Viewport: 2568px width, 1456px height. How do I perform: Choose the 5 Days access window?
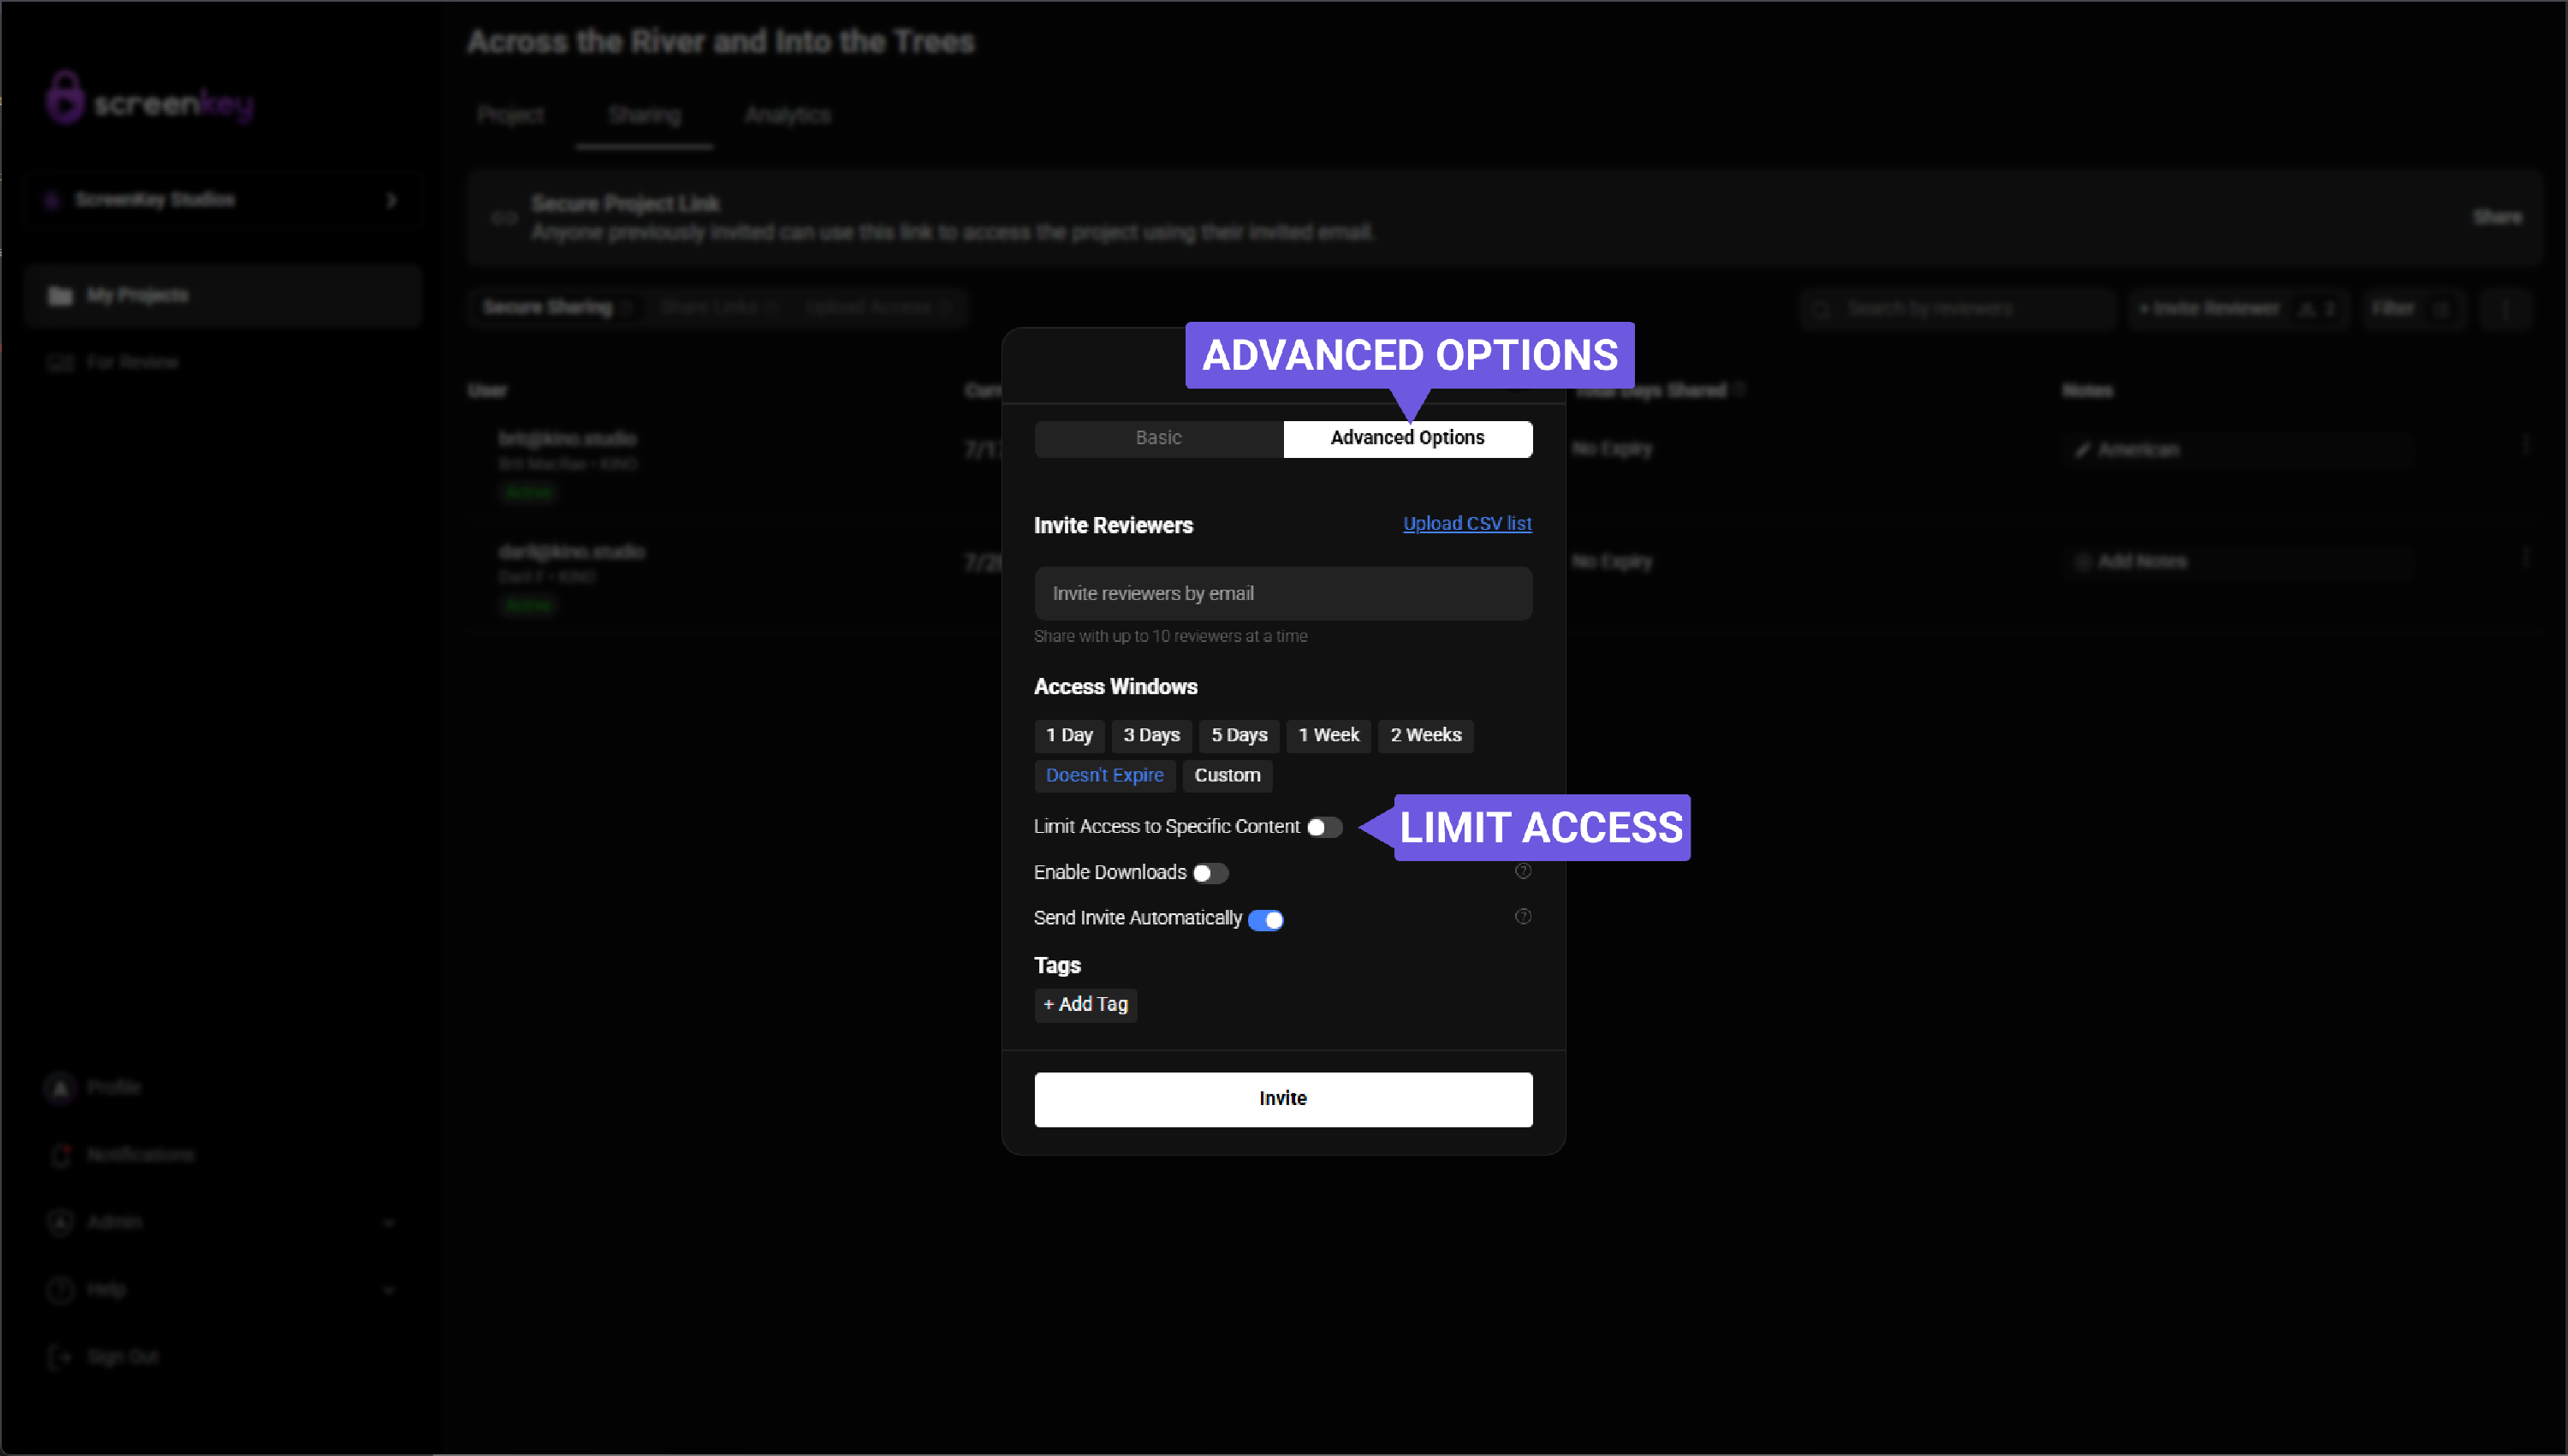pyautogui.click(x=1239, y=735)
